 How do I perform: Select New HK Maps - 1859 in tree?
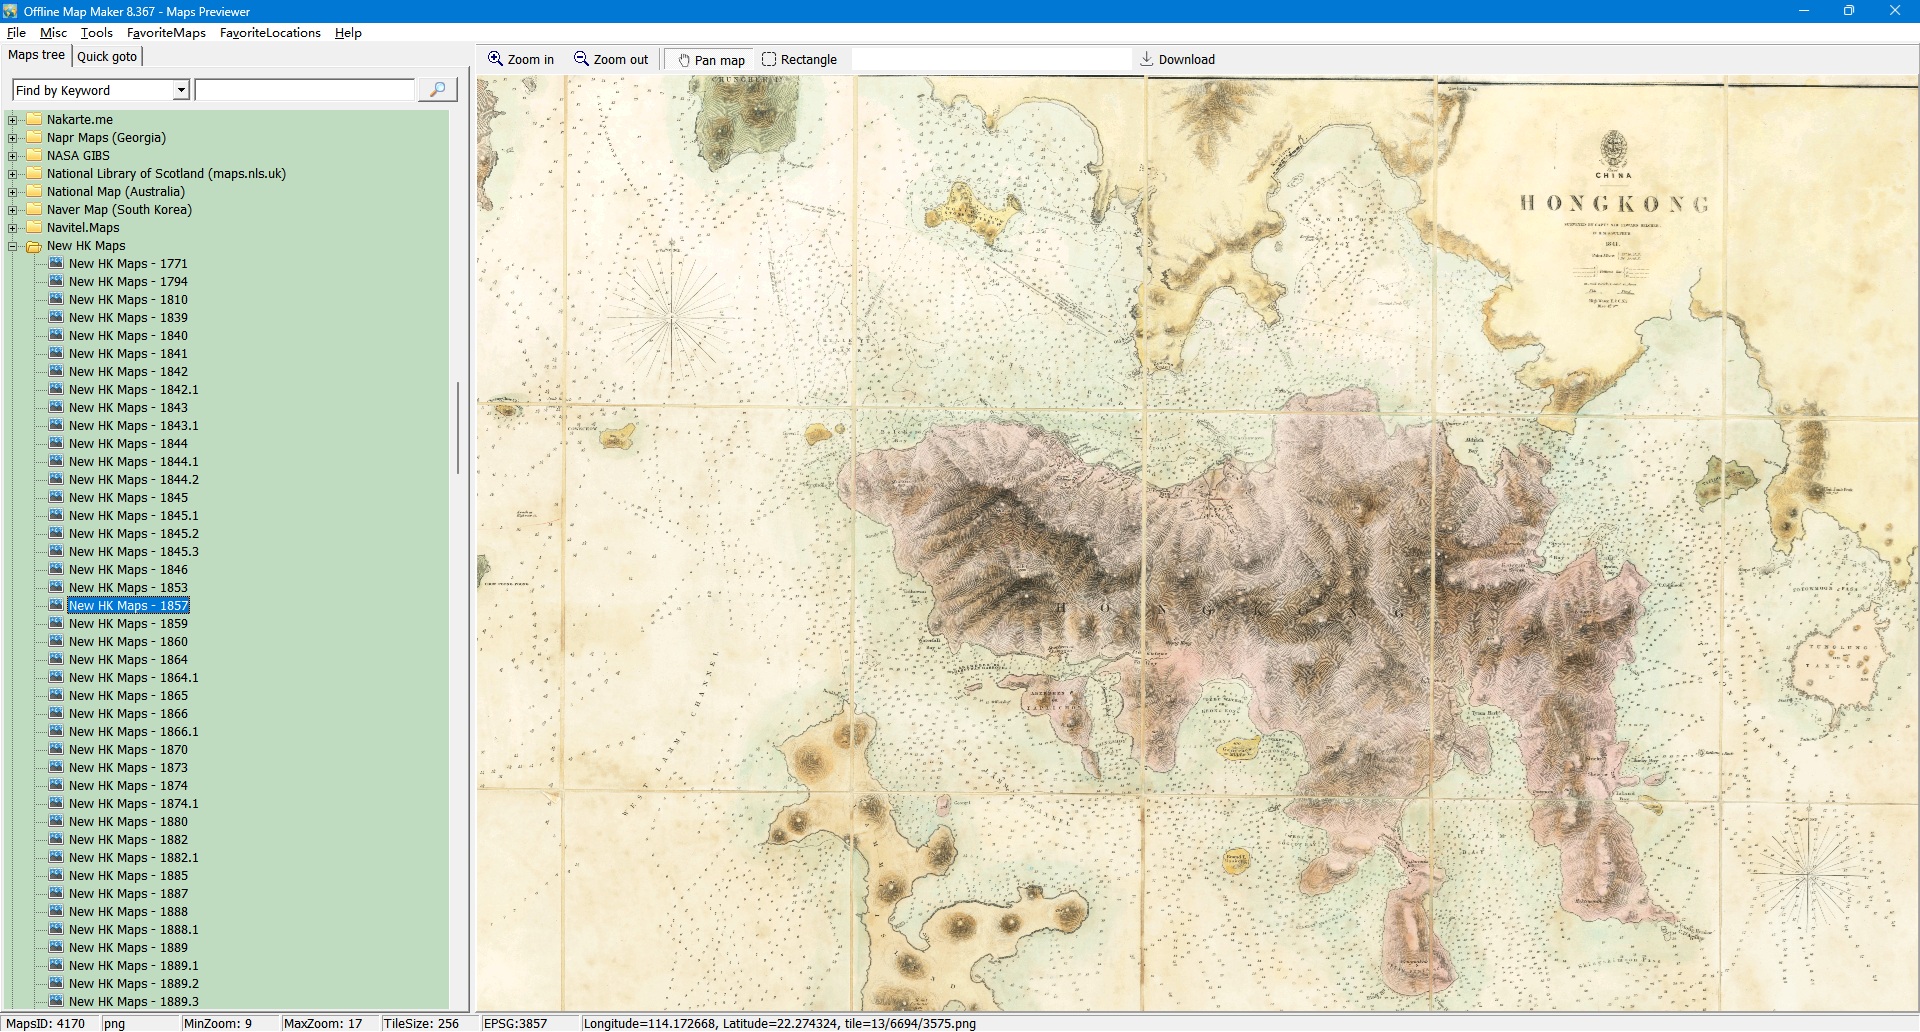(x=127, y=624)
